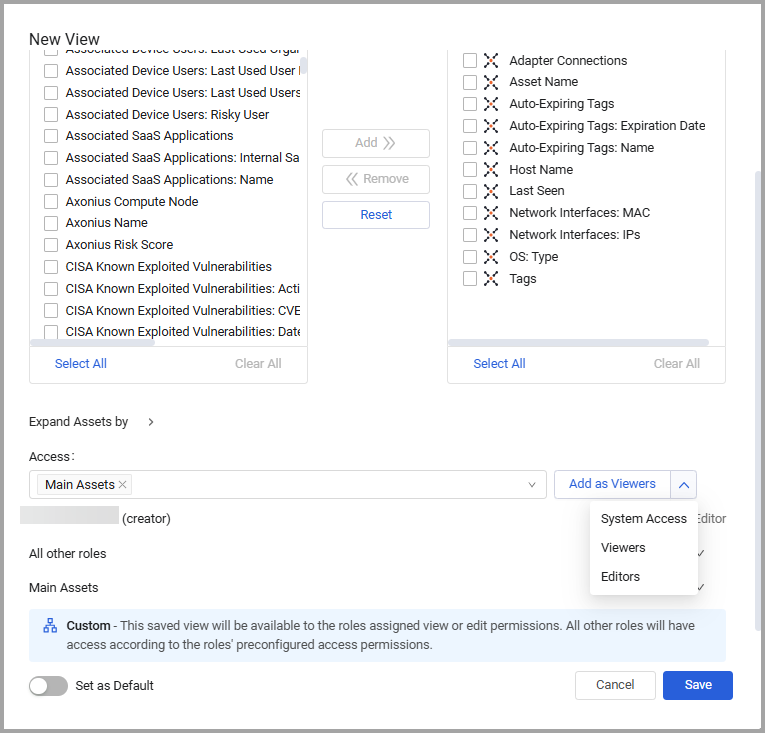The image size is (765, 733).
Task: Choose System Access from the menu
Action: [x=643, y=519]
